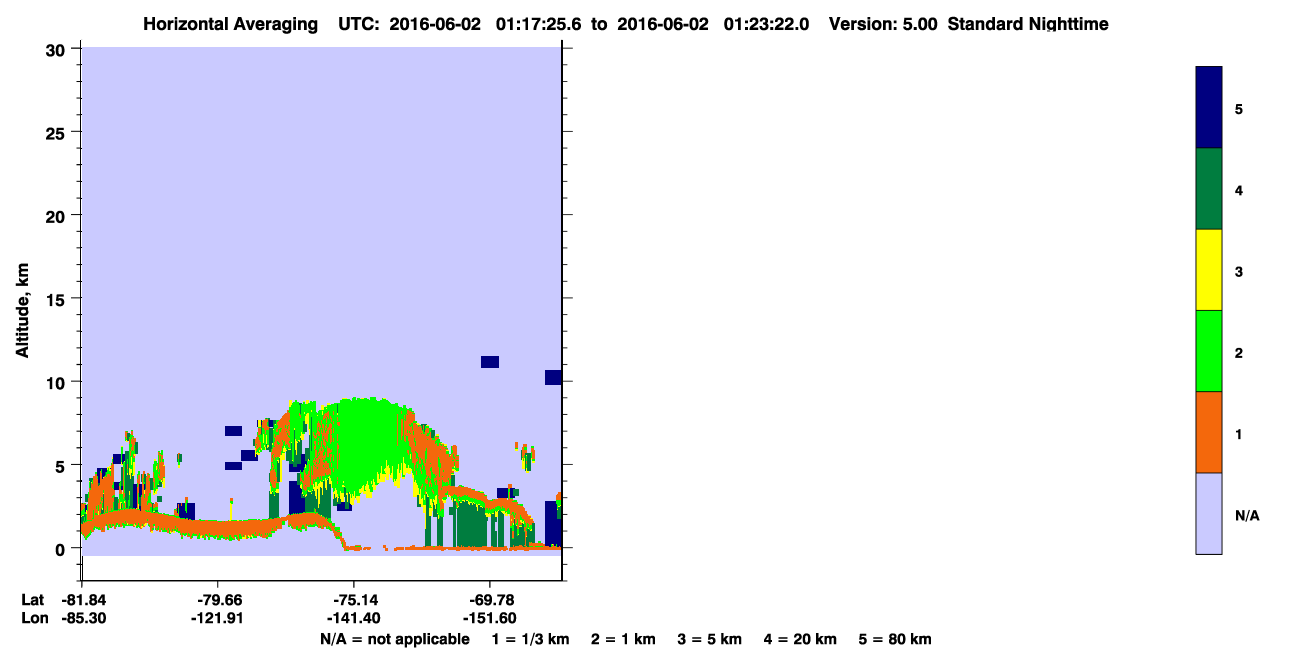The width and height of the screenshot is (1300, 667).
Task: Click the dark blue block at 10 km on right edge
Action: pos(553,377)
